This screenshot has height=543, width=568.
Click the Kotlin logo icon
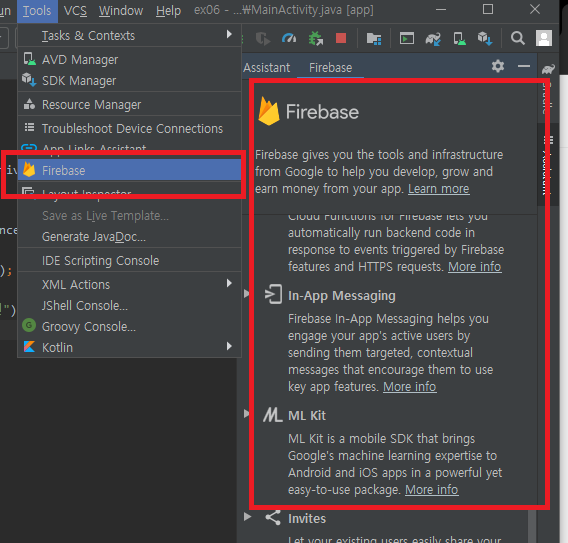click(29, 347)
